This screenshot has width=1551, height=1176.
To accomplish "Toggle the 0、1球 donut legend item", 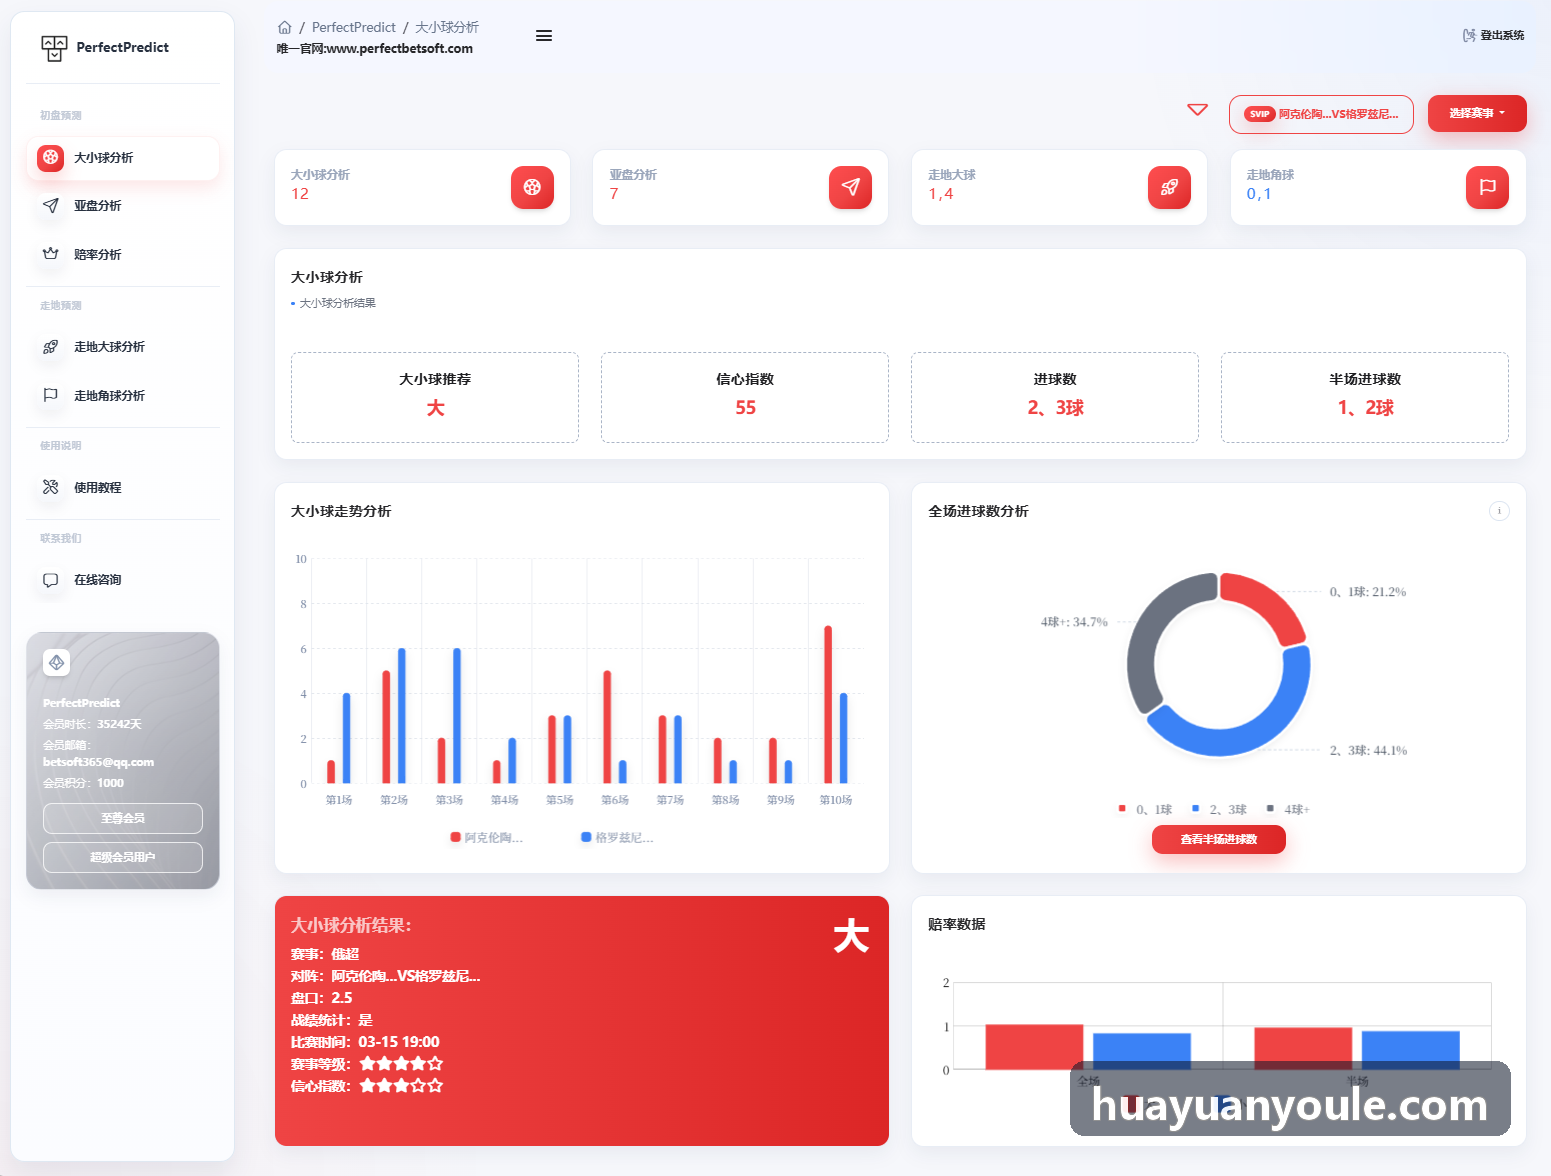I will [x=1145, y=809].
